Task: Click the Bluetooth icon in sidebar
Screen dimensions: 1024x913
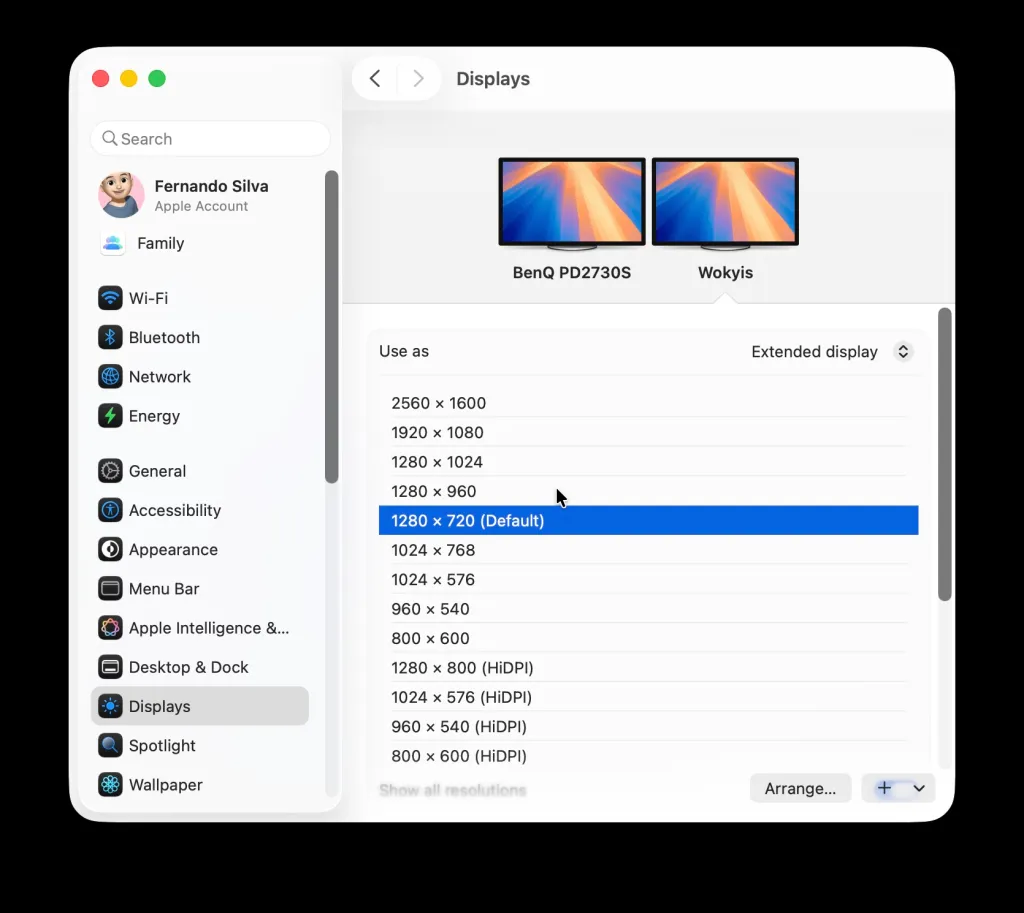Action: click(x=110, y=337)
